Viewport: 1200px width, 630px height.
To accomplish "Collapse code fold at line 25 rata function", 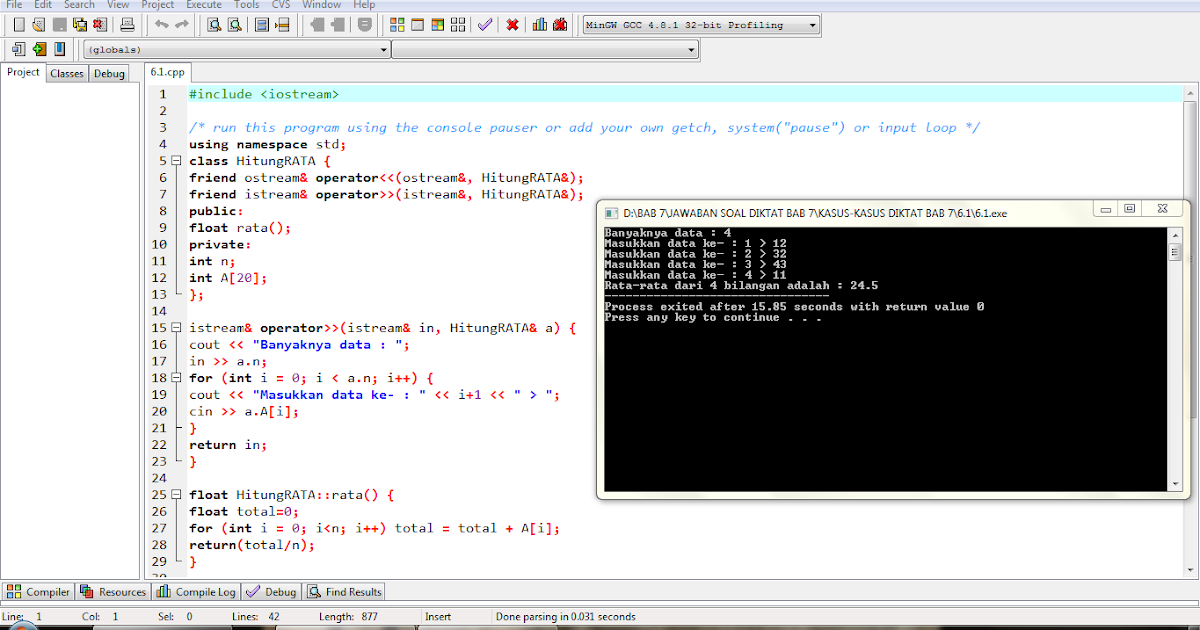I will coord(176,495).
